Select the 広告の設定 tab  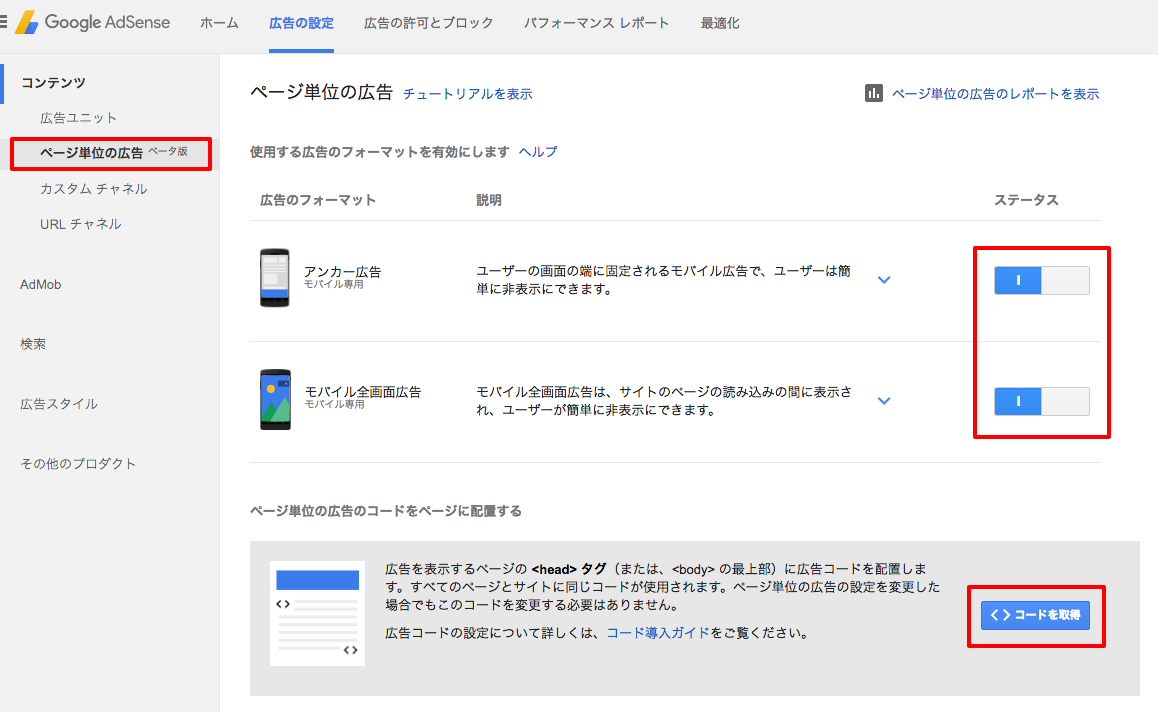click(301, 23)
